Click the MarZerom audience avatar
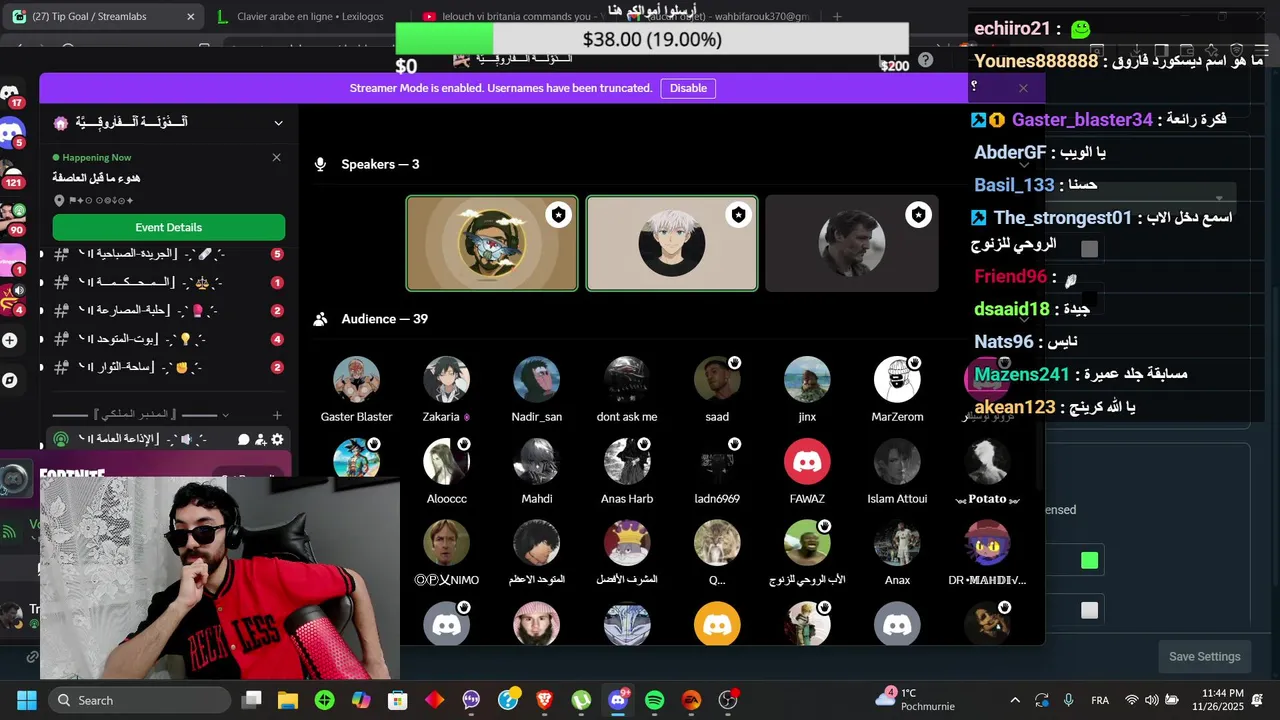The height and width of the screenshot is (720, 1280). (897, 380)
